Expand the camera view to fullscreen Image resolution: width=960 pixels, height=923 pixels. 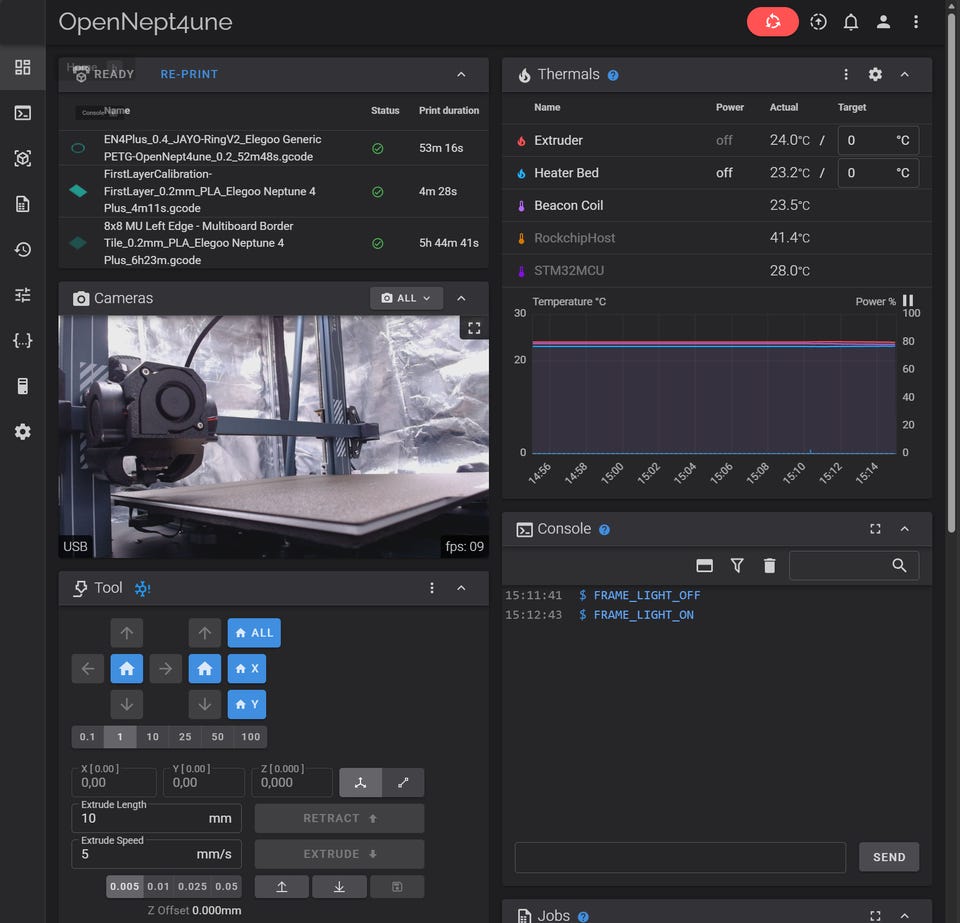pos(474,328)
